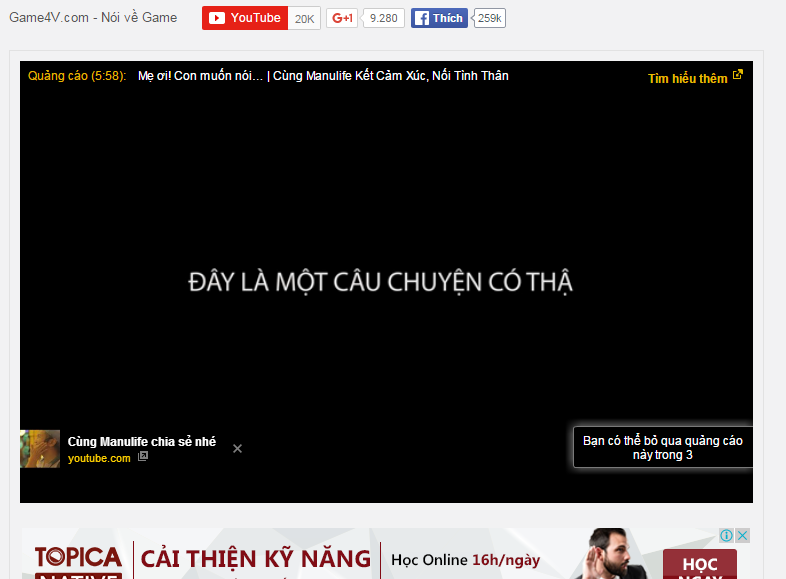Click the skip ad countdown box
The image size is (786, 579).
(x=663, y=447)
